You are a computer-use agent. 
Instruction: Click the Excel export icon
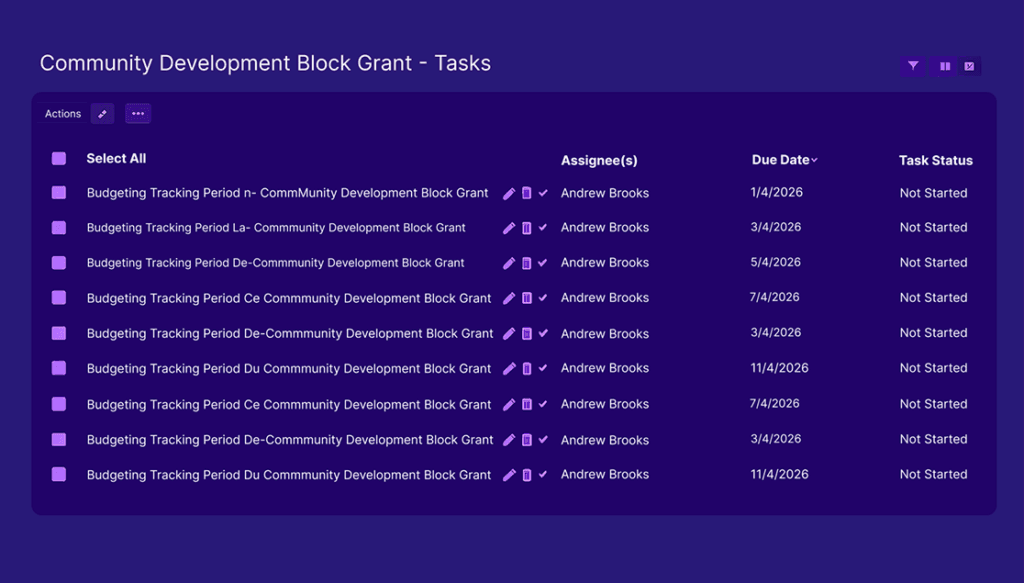[x=969, y=66]
